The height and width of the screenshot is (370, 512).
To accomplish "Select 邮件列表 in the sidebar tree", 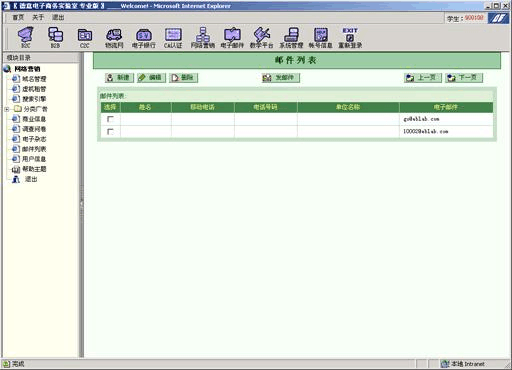I will [34, 149].
